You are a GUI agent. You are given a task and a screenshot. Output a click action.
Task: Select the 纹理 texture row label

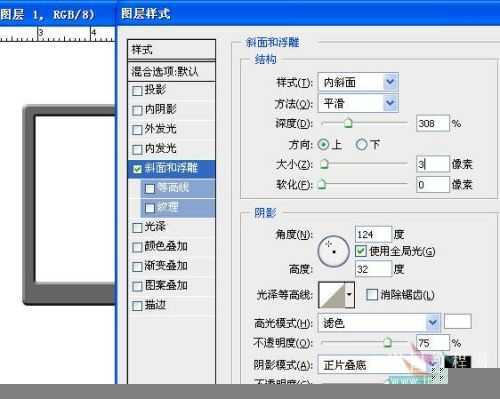(x=168, y=207)
